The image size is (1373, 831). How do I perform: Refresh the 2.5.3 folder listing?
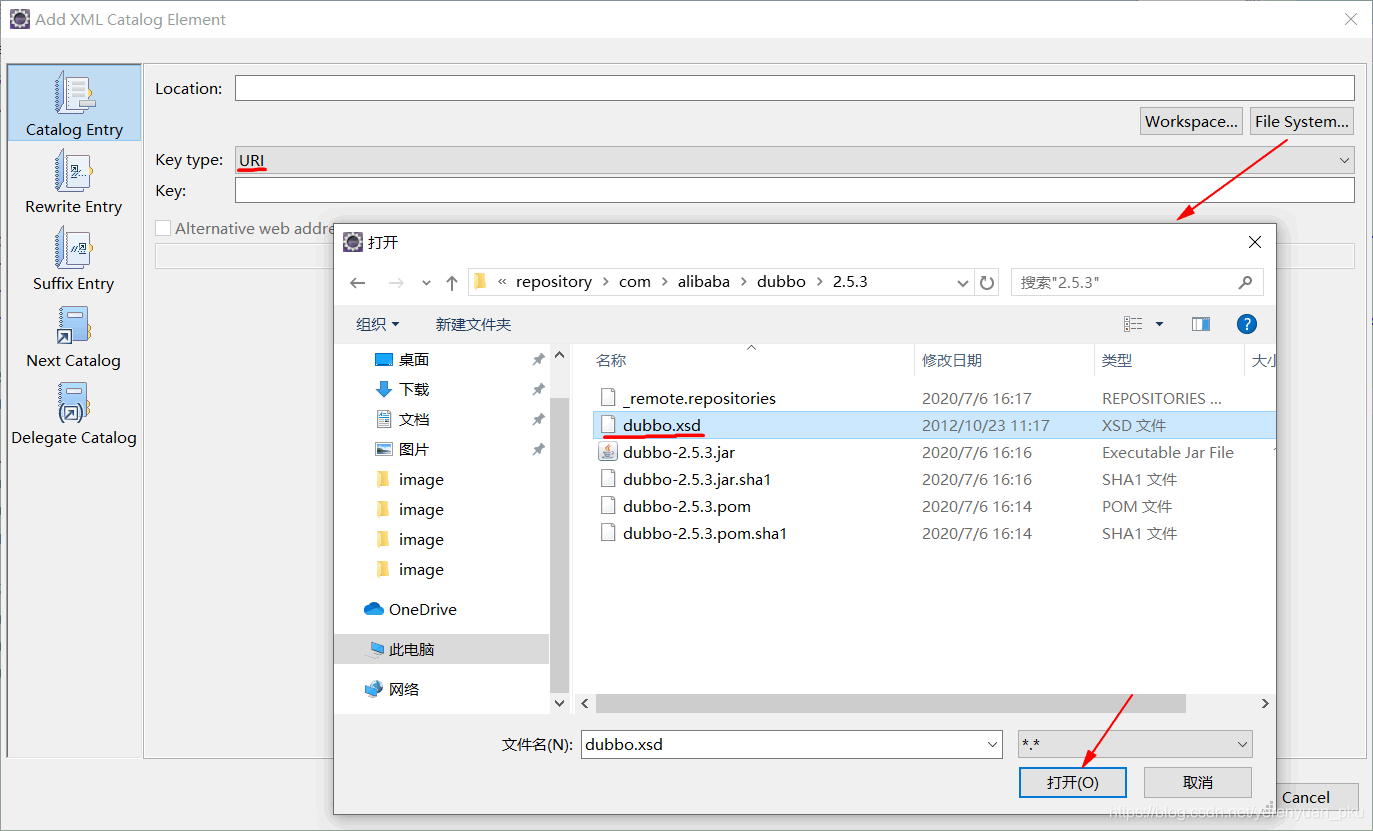pos(987,283)
